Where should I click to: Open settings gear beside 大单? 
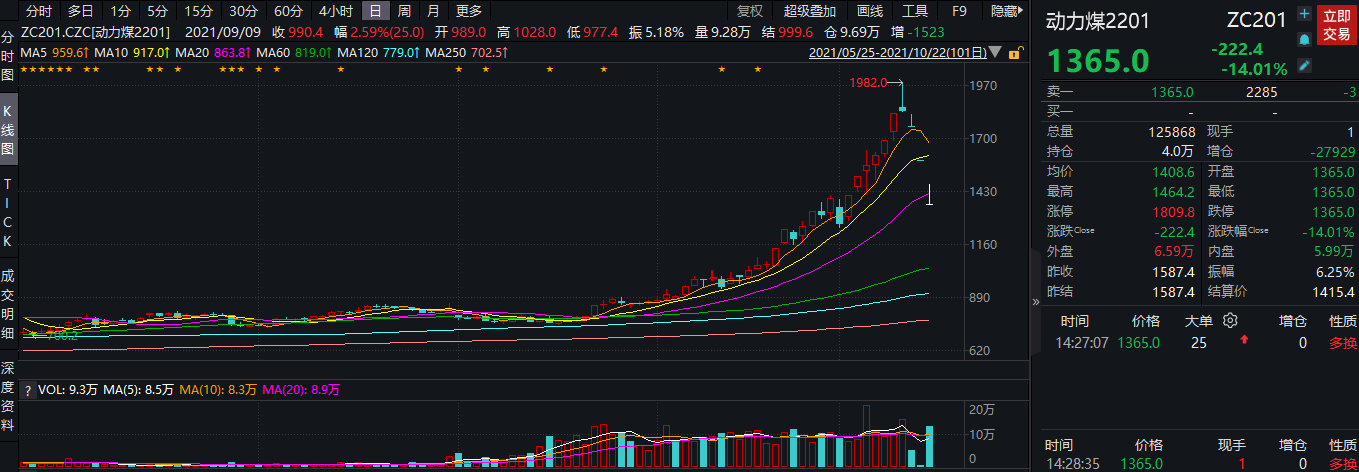point(1231,320)
